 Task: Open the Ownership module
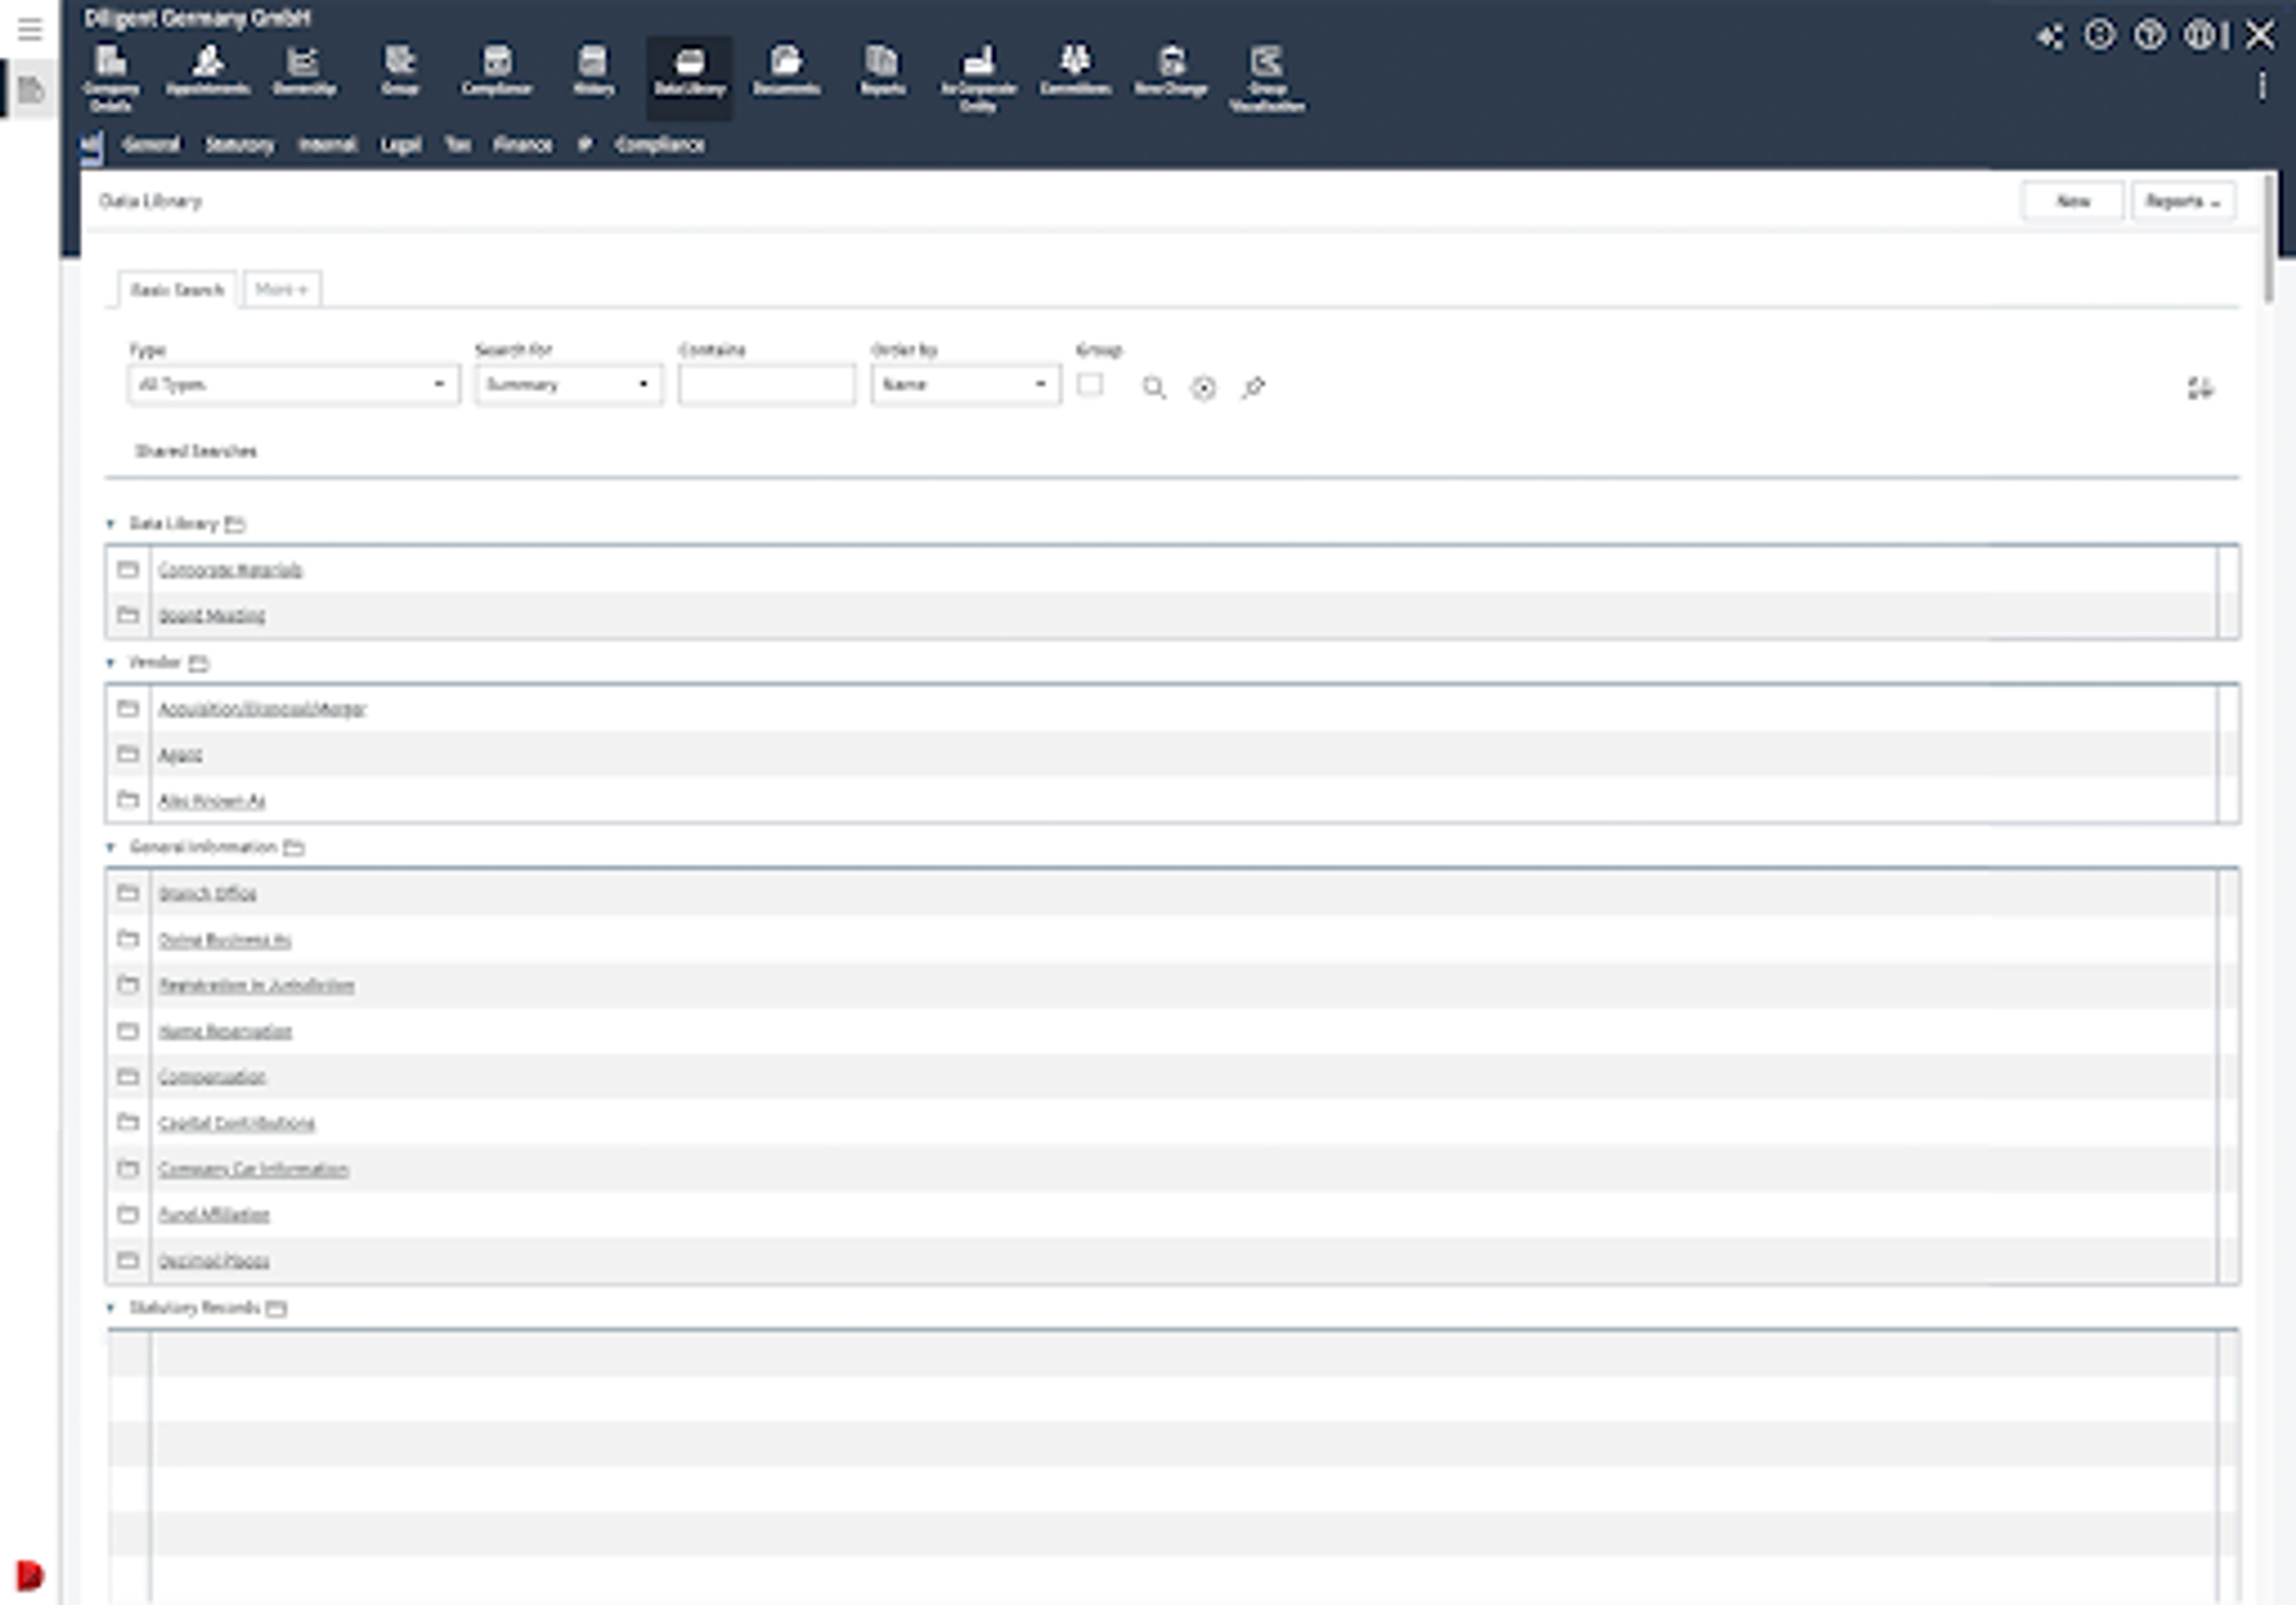tap(304, 70)
